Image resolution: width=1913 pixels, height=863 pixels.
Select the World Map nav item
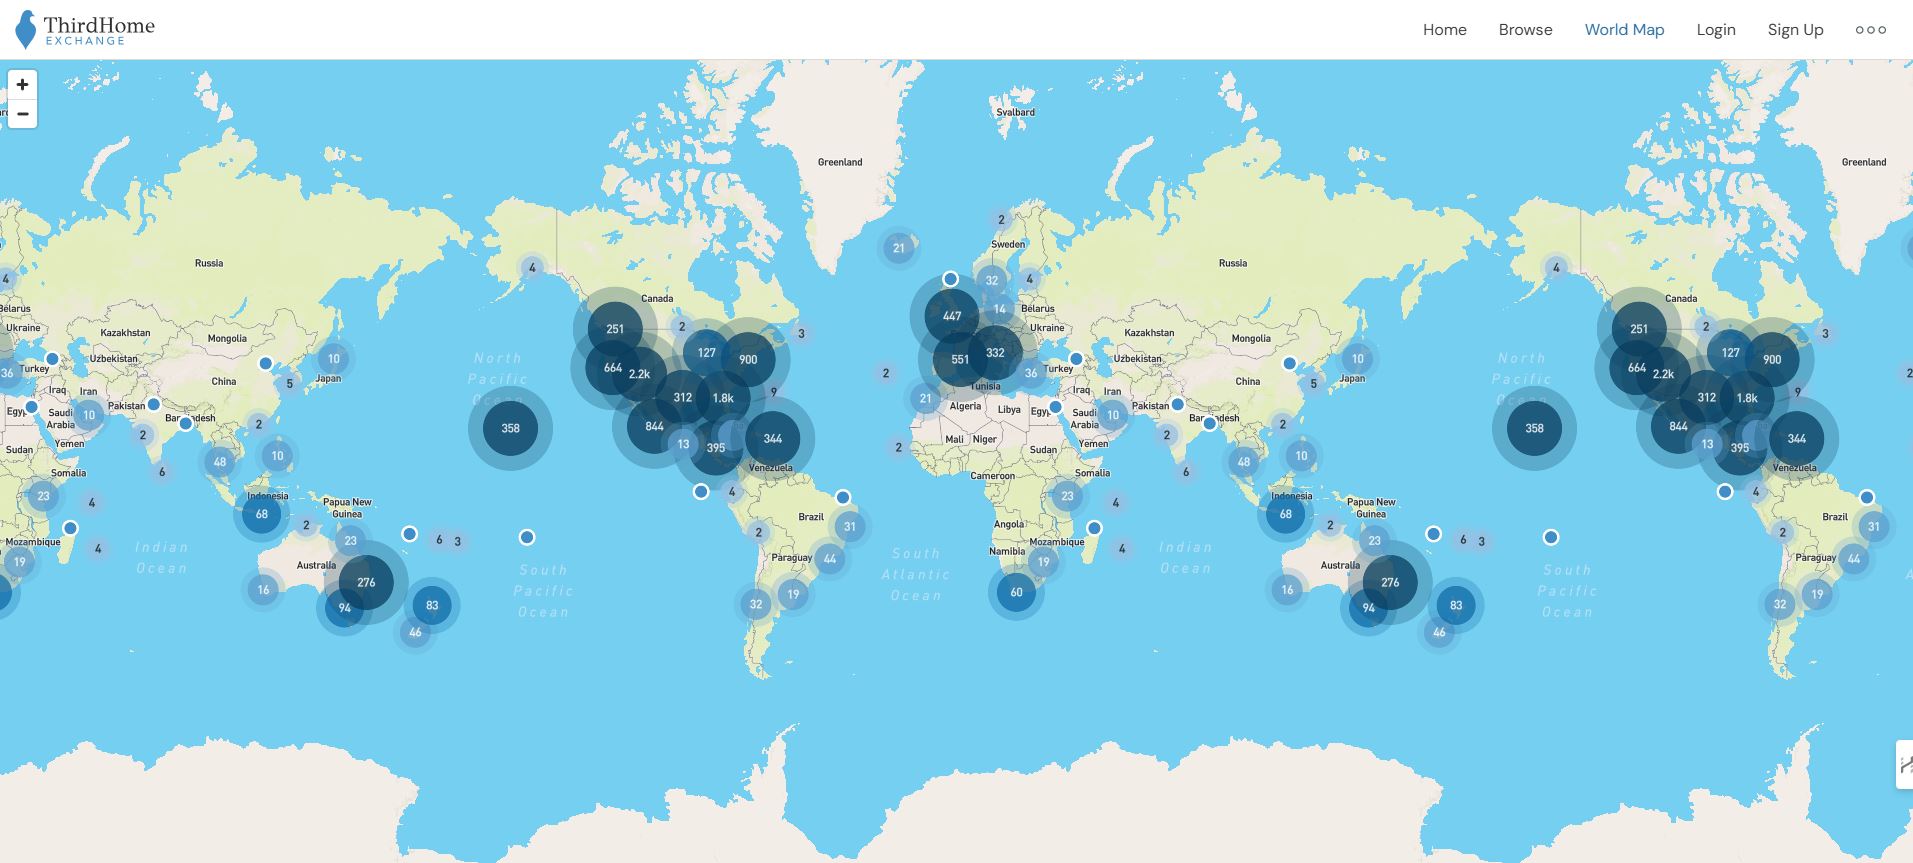point(1624,30)
